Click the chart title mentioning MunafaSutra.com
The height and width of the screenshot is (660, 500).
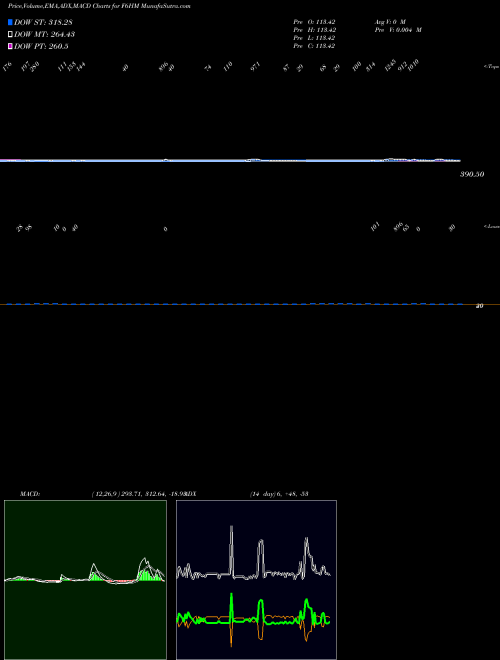pos(99,6)
